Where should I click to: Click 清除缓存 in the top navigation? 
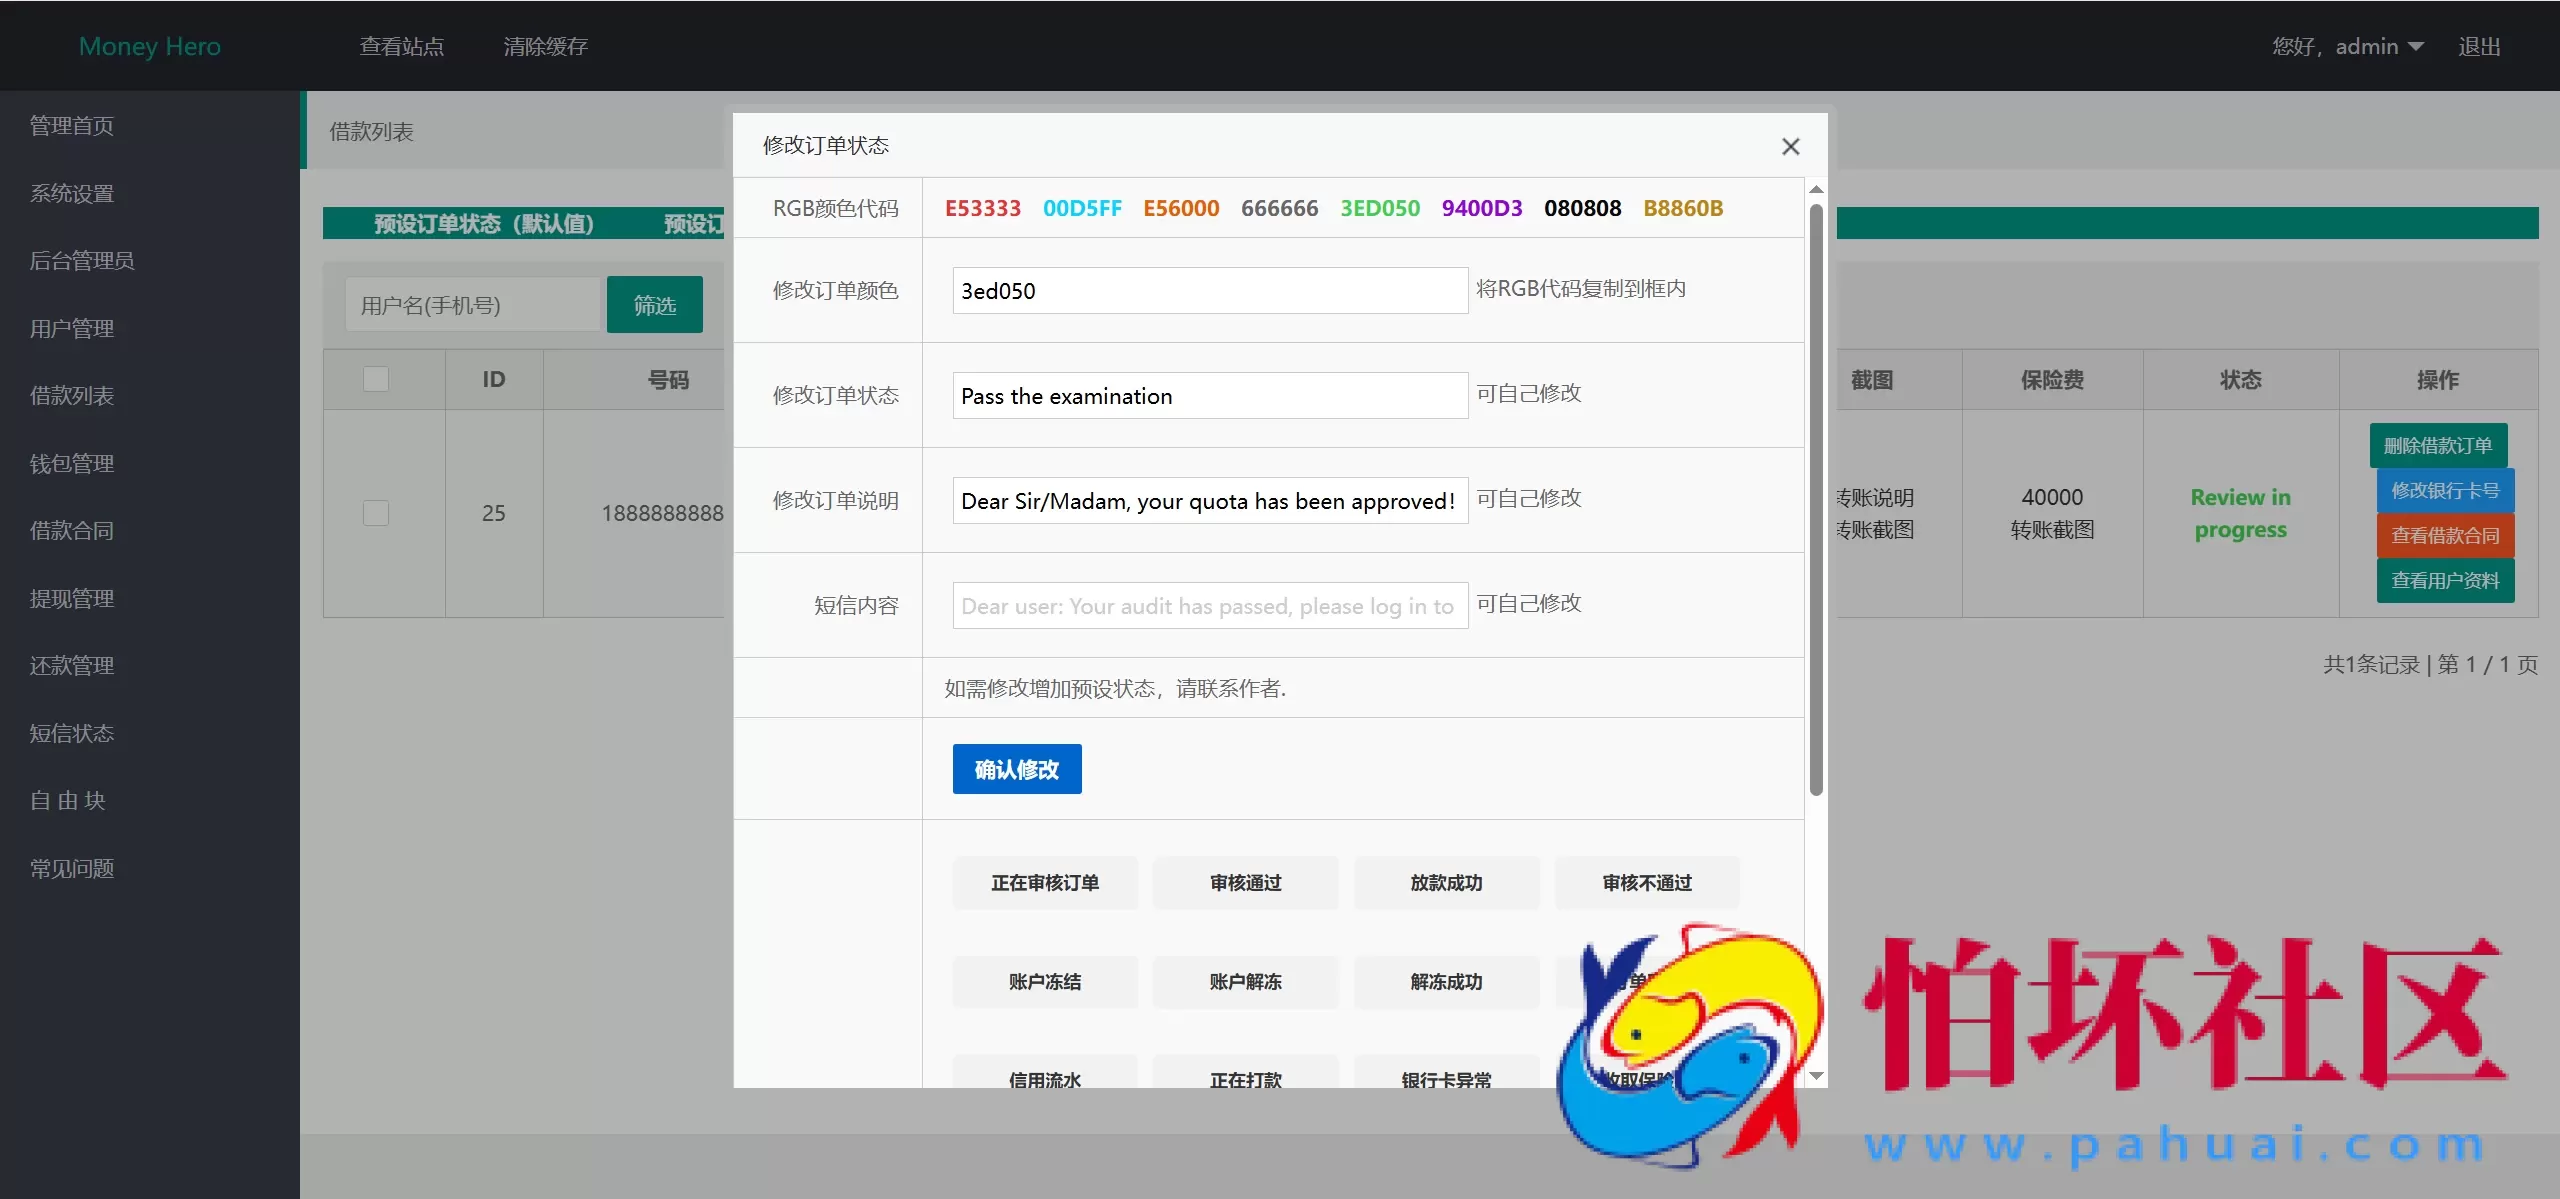pos(545,46)
